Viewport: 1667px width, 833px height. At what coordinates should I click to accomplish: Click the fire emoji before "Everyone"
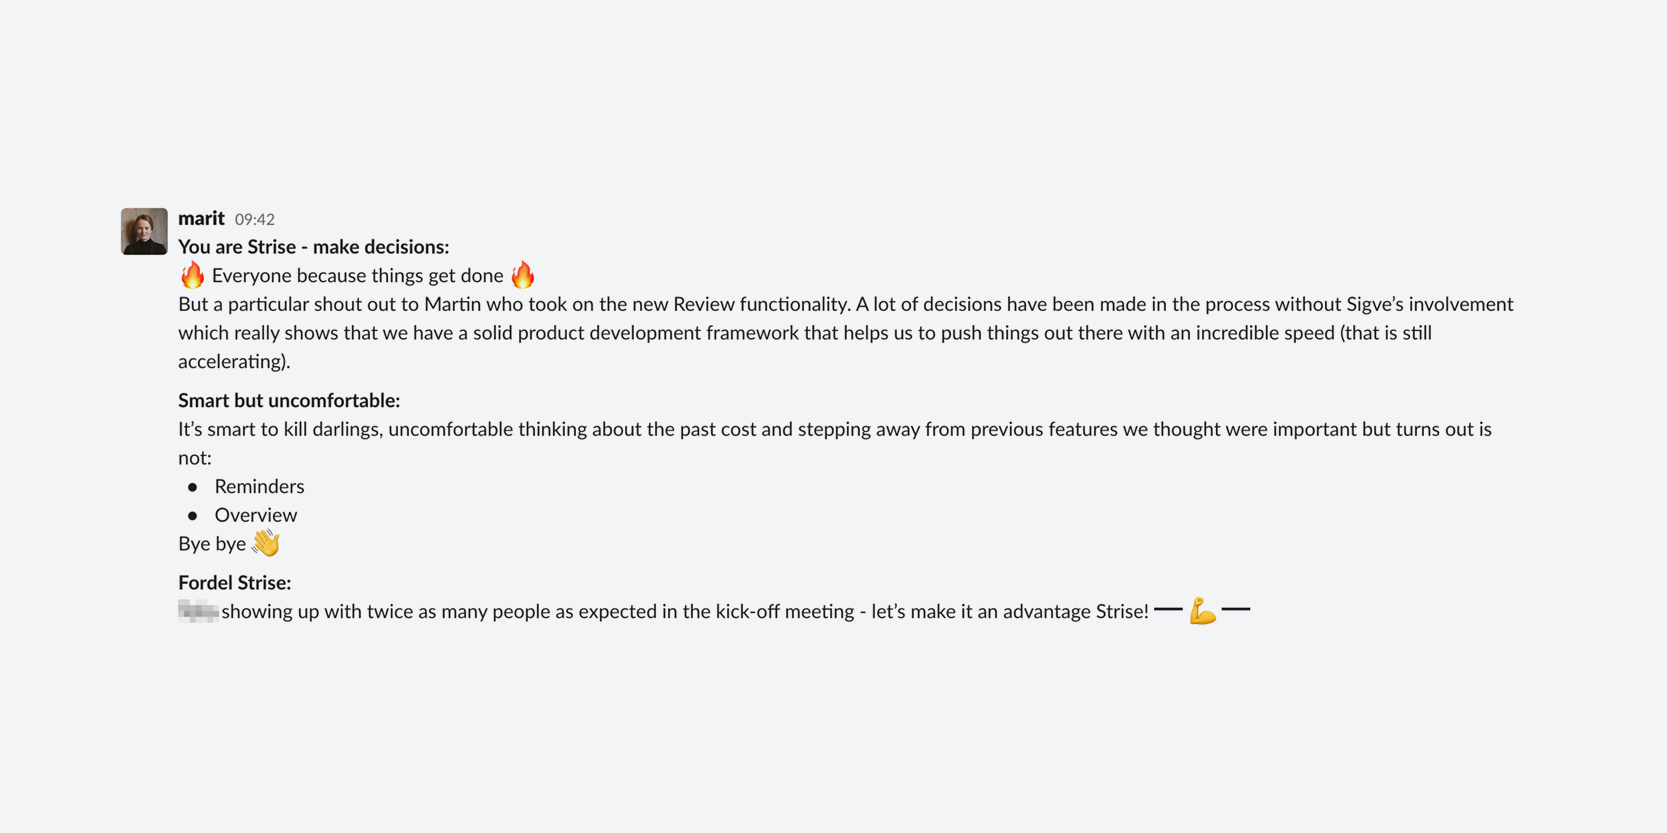192,275
